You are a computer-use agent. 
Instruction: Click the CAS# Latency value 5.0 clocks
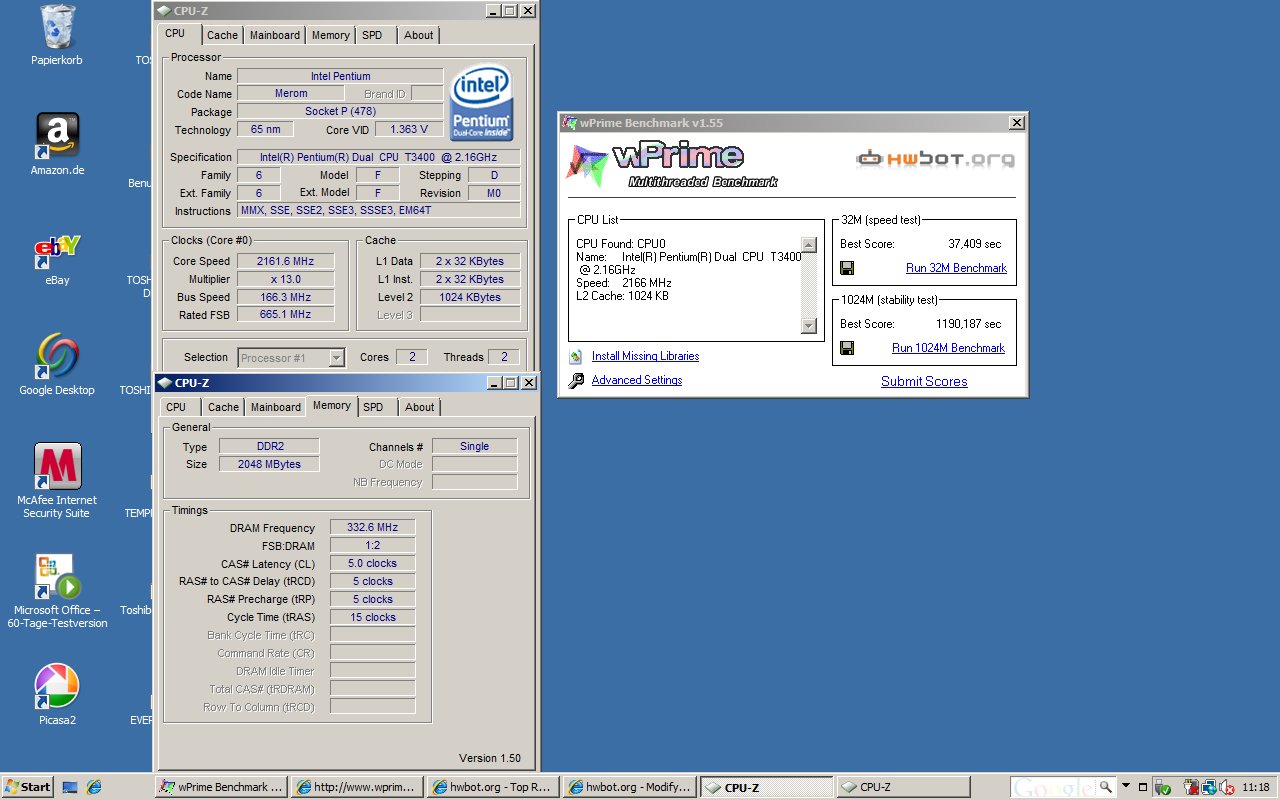[x=372, y=563]
